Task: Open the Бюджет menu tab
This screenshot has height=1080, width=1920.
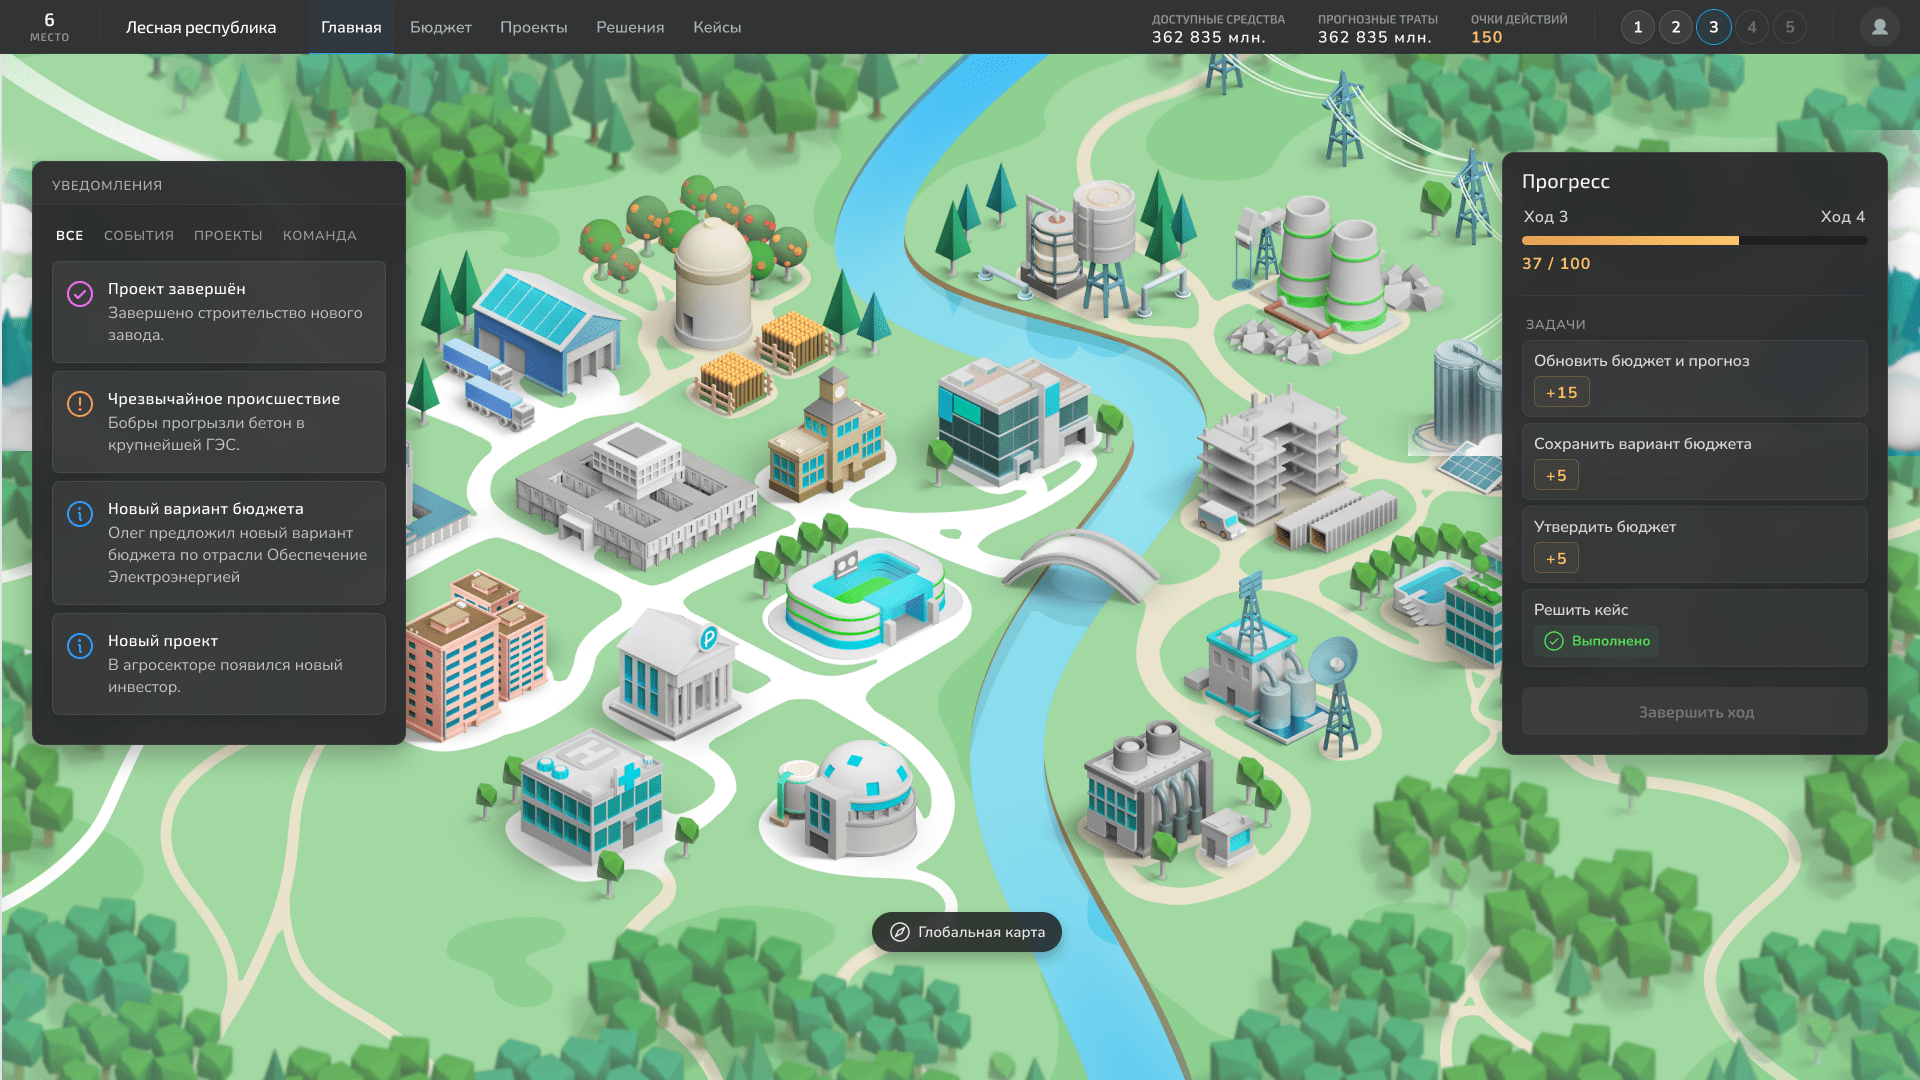Action: pyautogui.click(x=440, y=27)
